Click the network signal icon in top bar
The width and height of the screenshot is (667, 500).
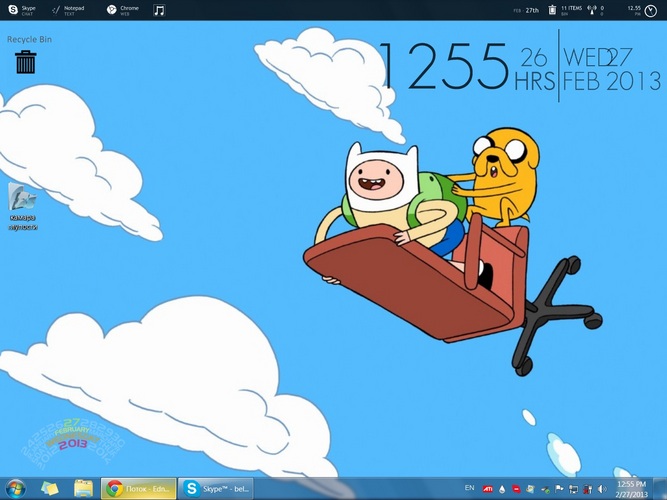click(592, 10)
